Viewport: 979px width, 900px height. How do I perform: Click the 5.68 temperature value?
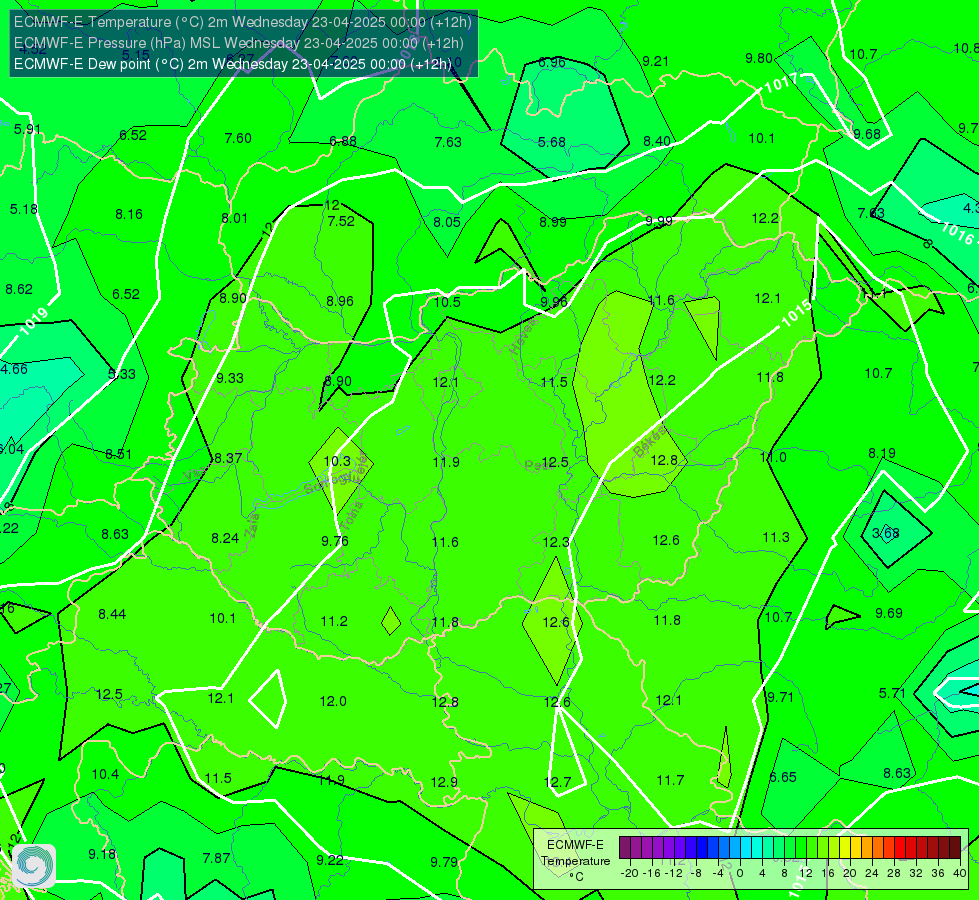[x=552, y=142]
